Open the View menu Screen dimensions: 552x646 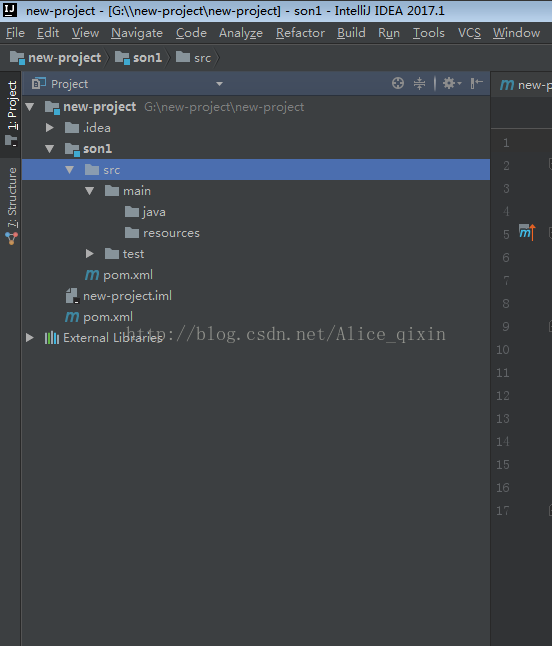tap(85, 33)
